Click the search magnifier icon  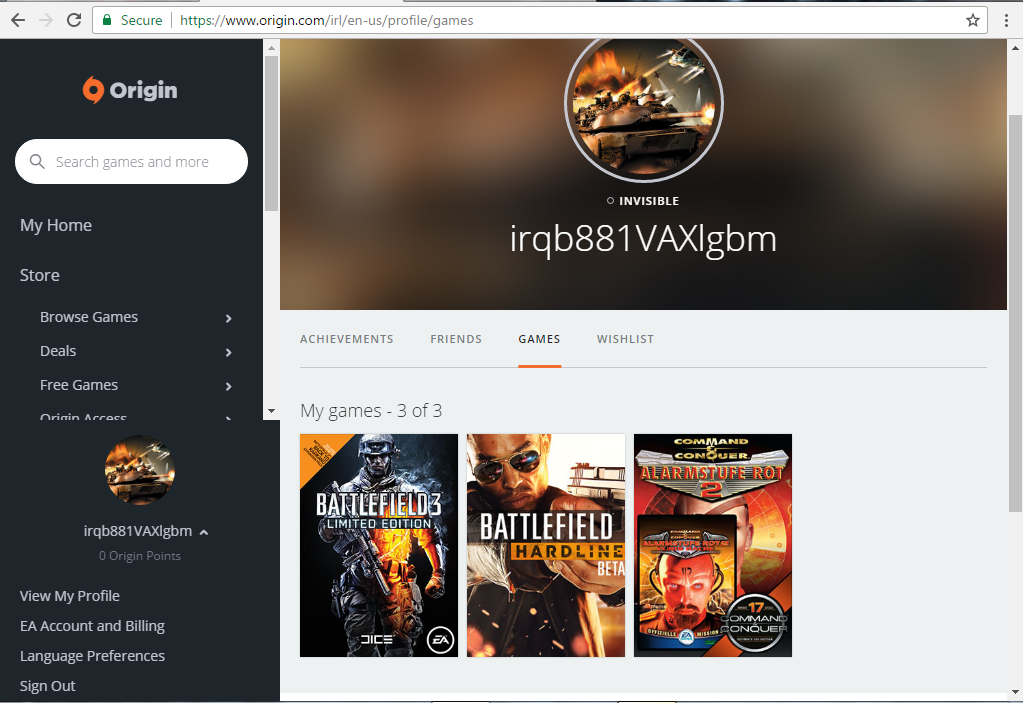pyautogui.click(x=37, y=161)
